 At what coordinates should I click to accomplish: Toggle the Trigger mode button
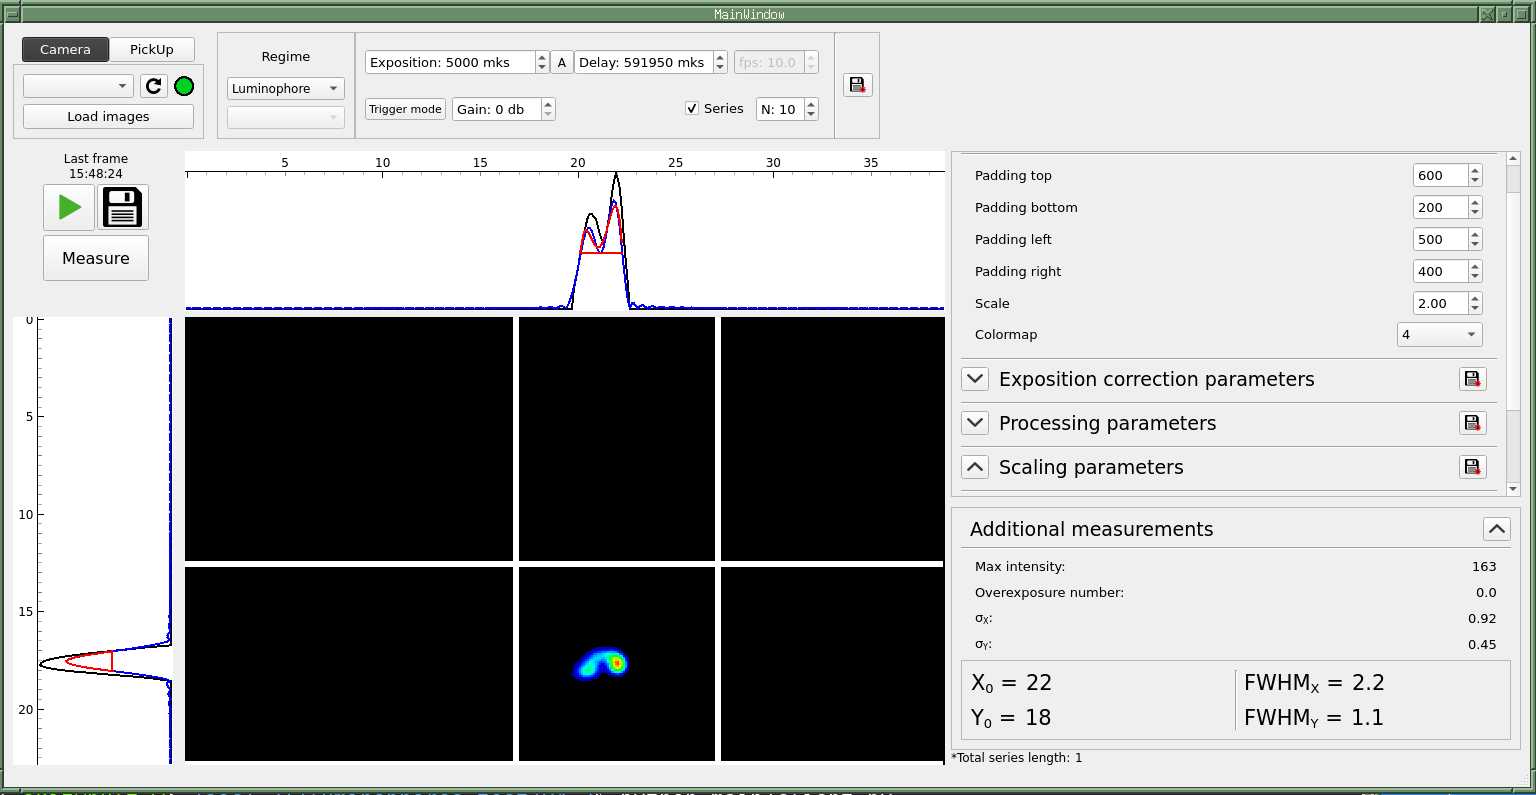click(x=405, y=109)
